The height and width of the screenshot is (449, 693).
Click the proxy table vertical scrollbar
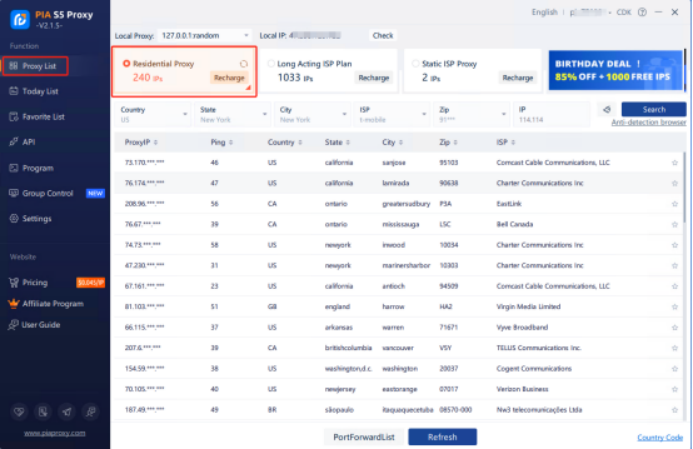685,186
